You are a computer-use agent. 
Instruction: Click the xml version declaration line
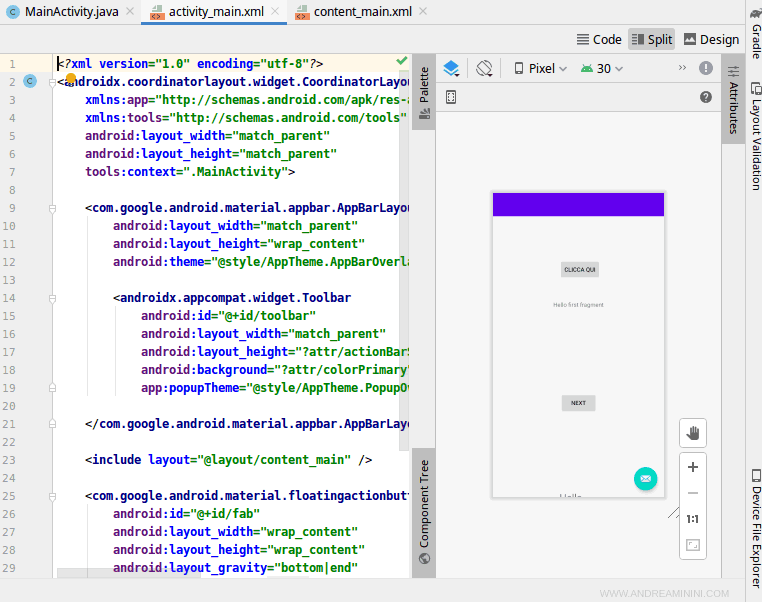pos(190,64)
